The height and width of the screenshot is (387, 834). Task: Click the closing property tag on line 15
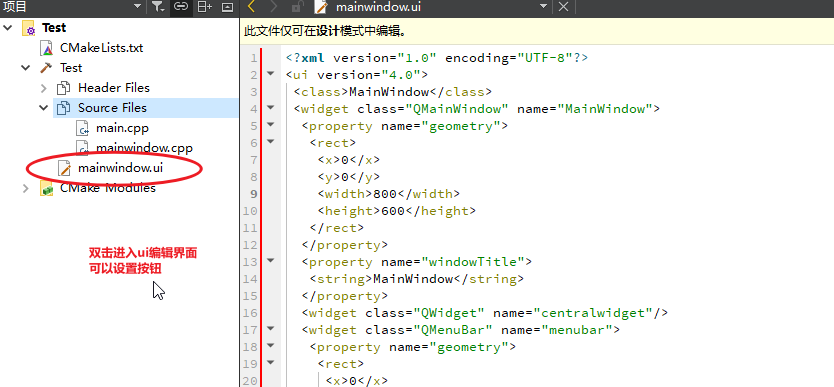point(345,296)
